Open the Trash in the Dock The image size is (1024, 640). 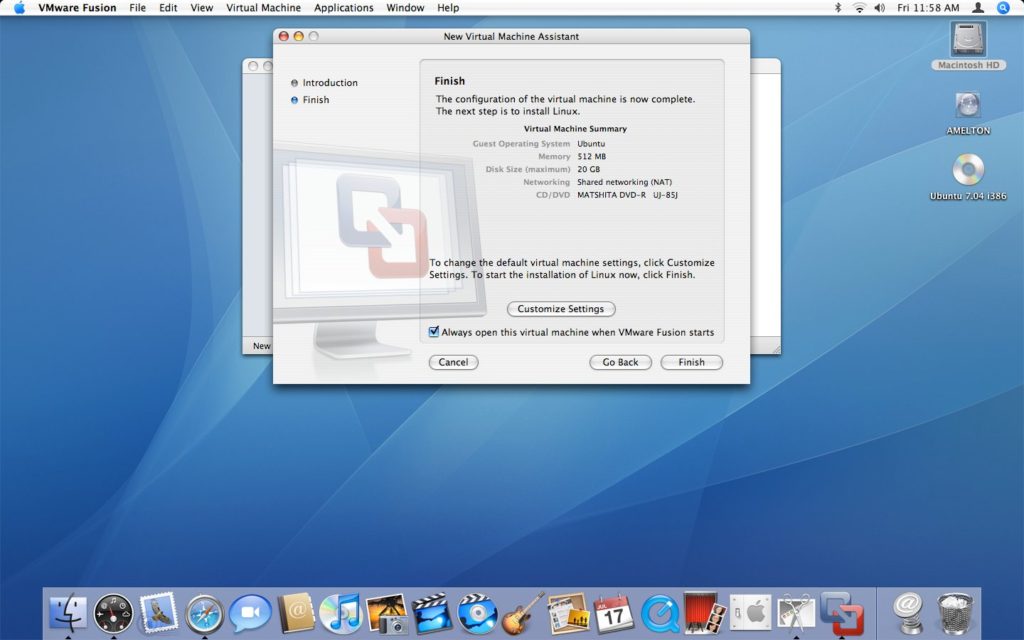click(x=954, y=613)
